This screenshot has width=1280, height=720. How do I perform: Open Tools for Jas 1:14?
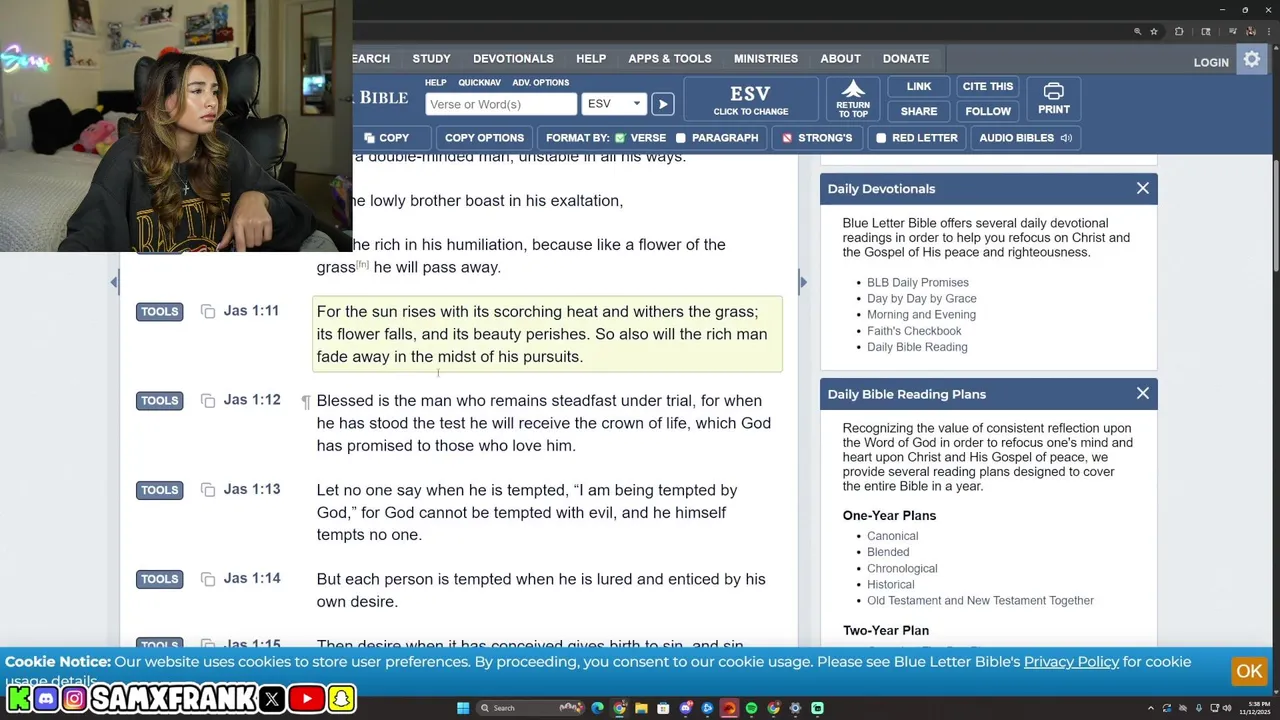159,579
